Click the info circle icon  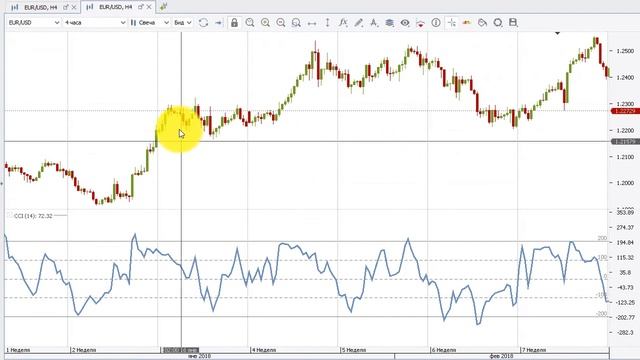coord(436,23)
